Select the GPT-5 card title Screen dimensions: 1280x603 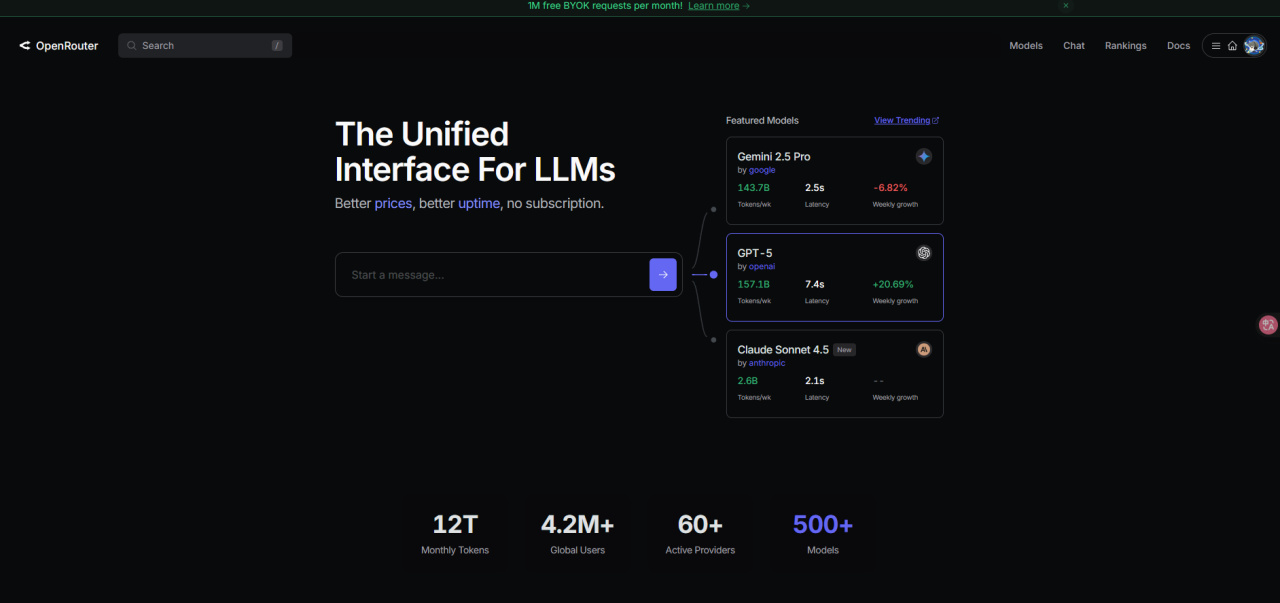(755, 253)
